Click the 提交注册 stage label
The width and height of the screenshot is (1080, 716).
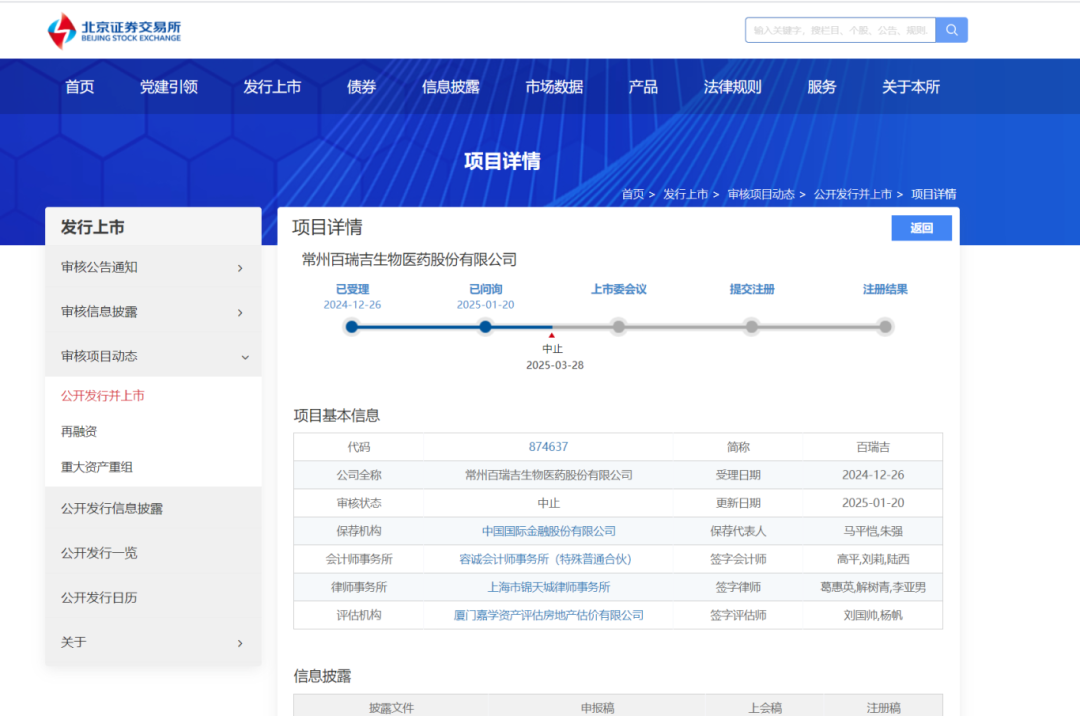pyautogui.click(x=752, y=289)
